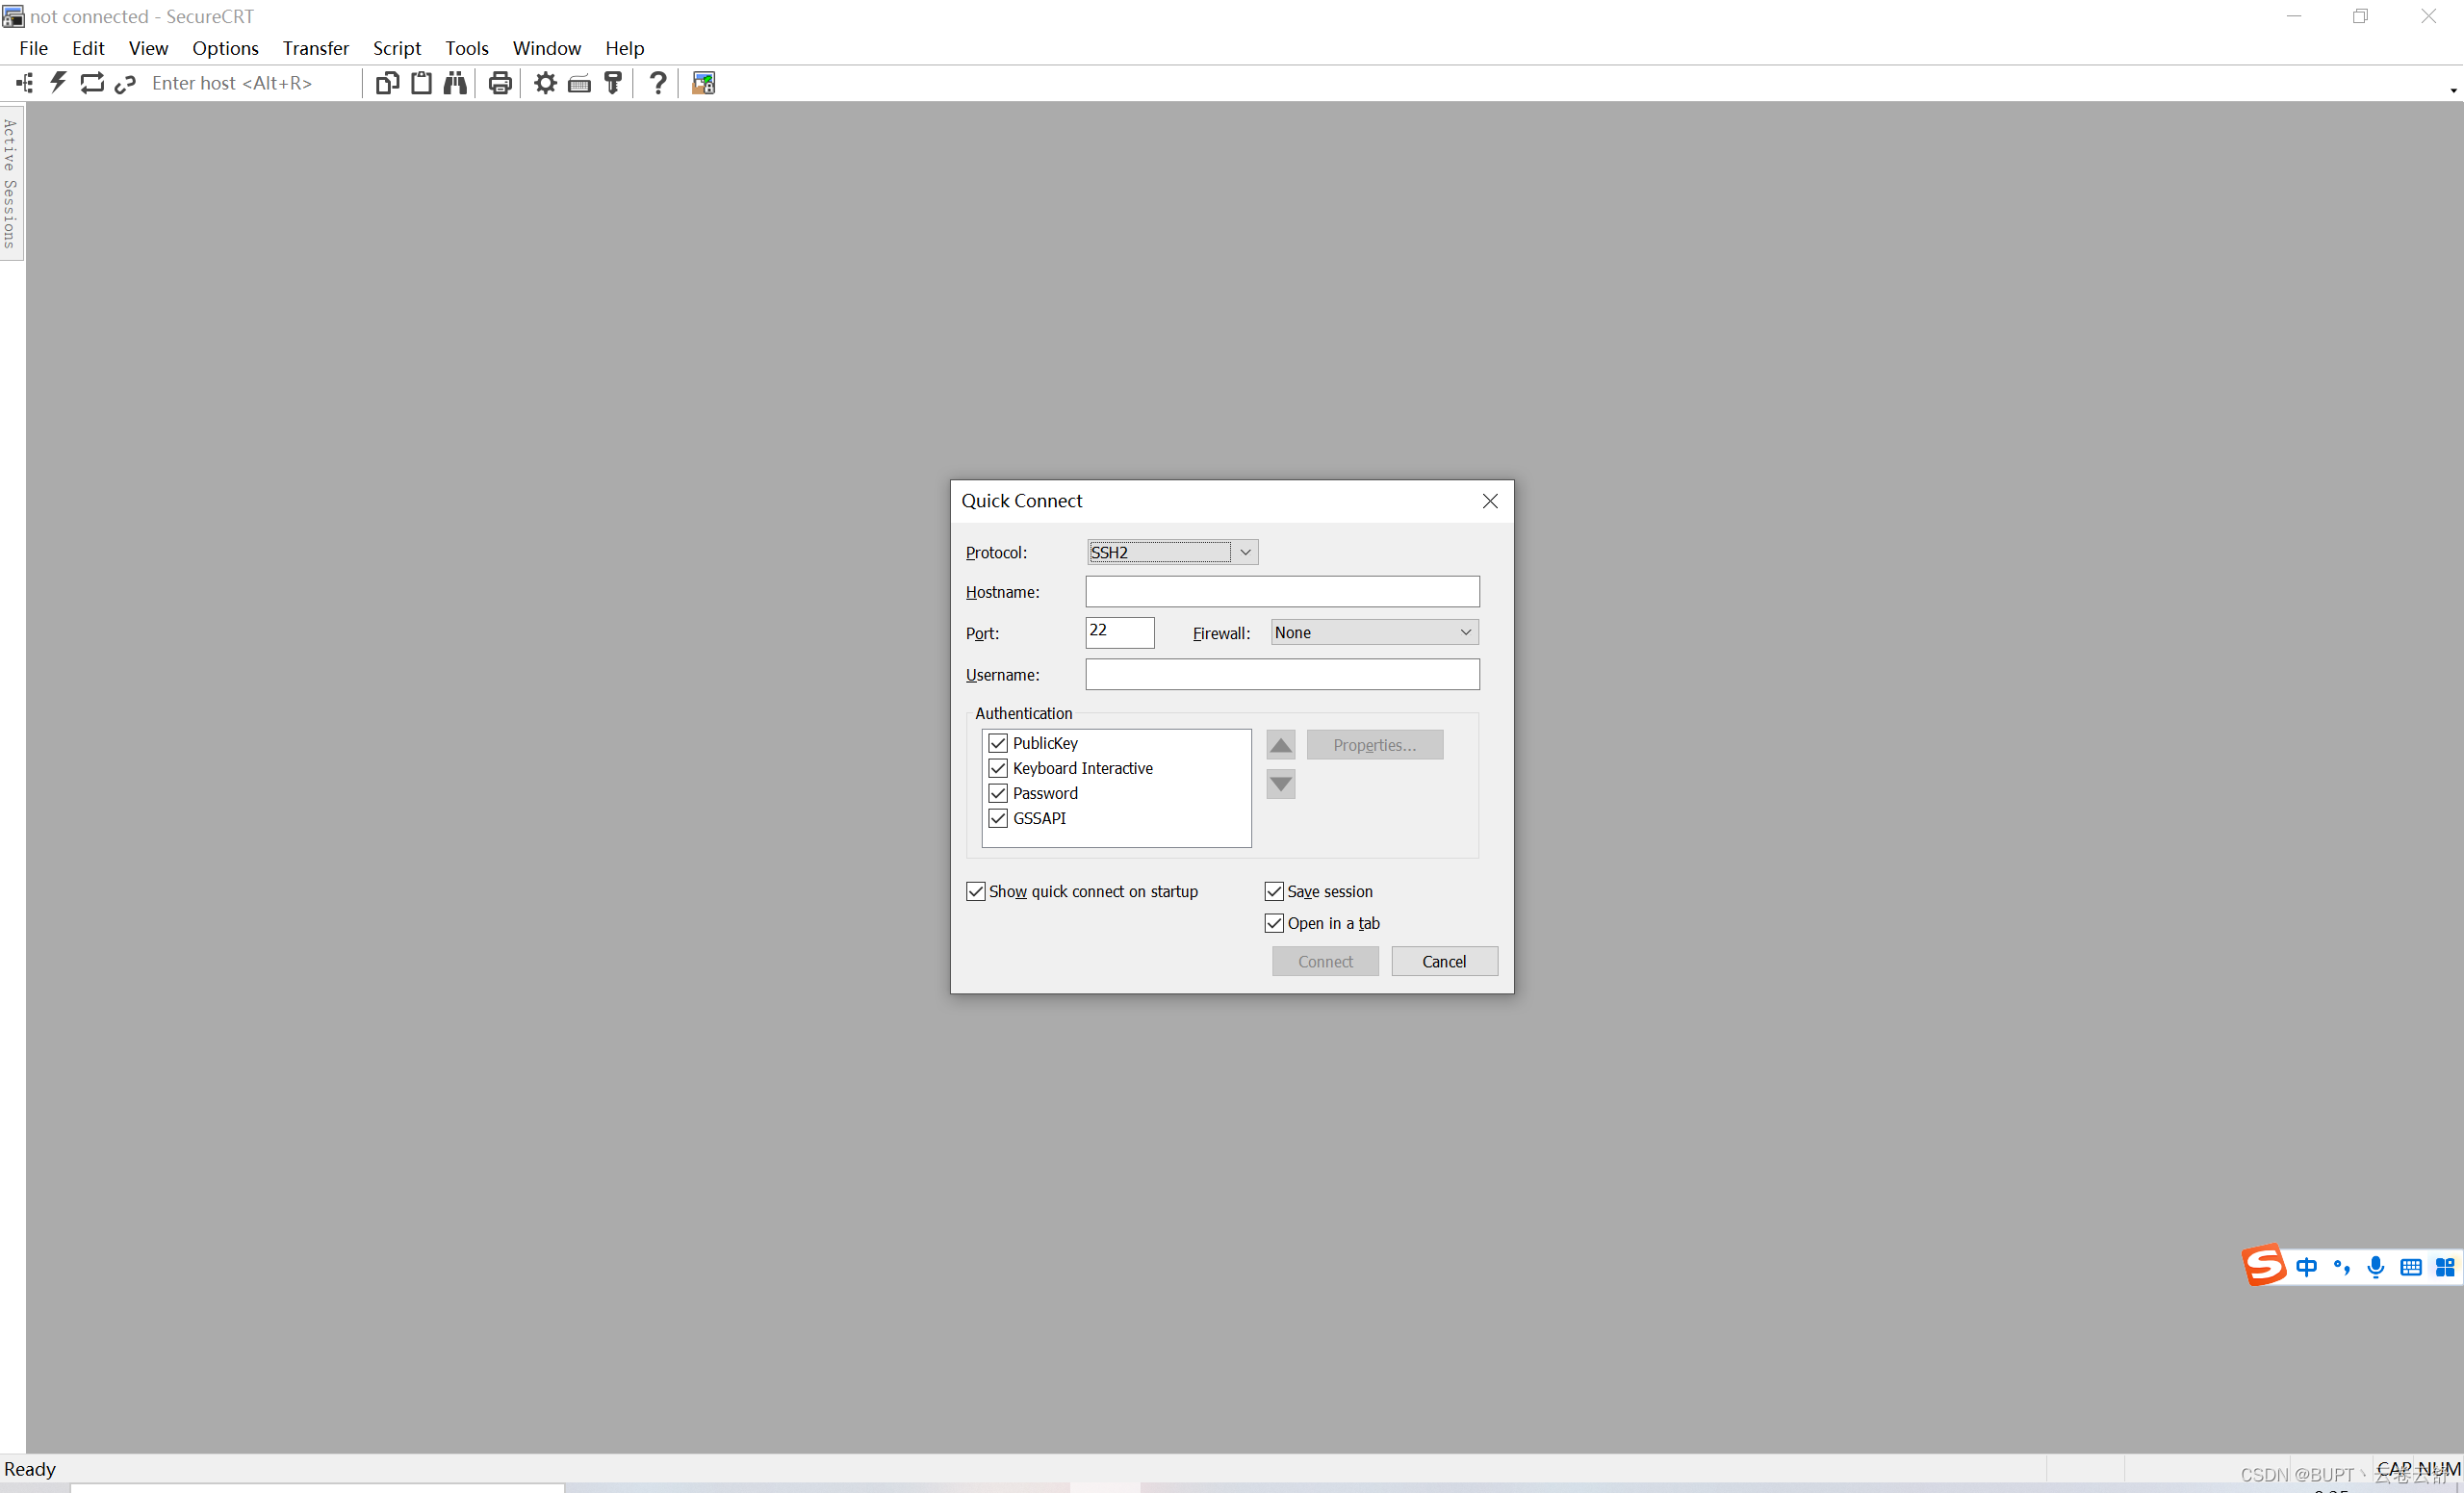Click the new session tab icon
Image resolution: width=2464 pixels, height=1493 pixels.
pyautogui.click(x=387, y=83)
